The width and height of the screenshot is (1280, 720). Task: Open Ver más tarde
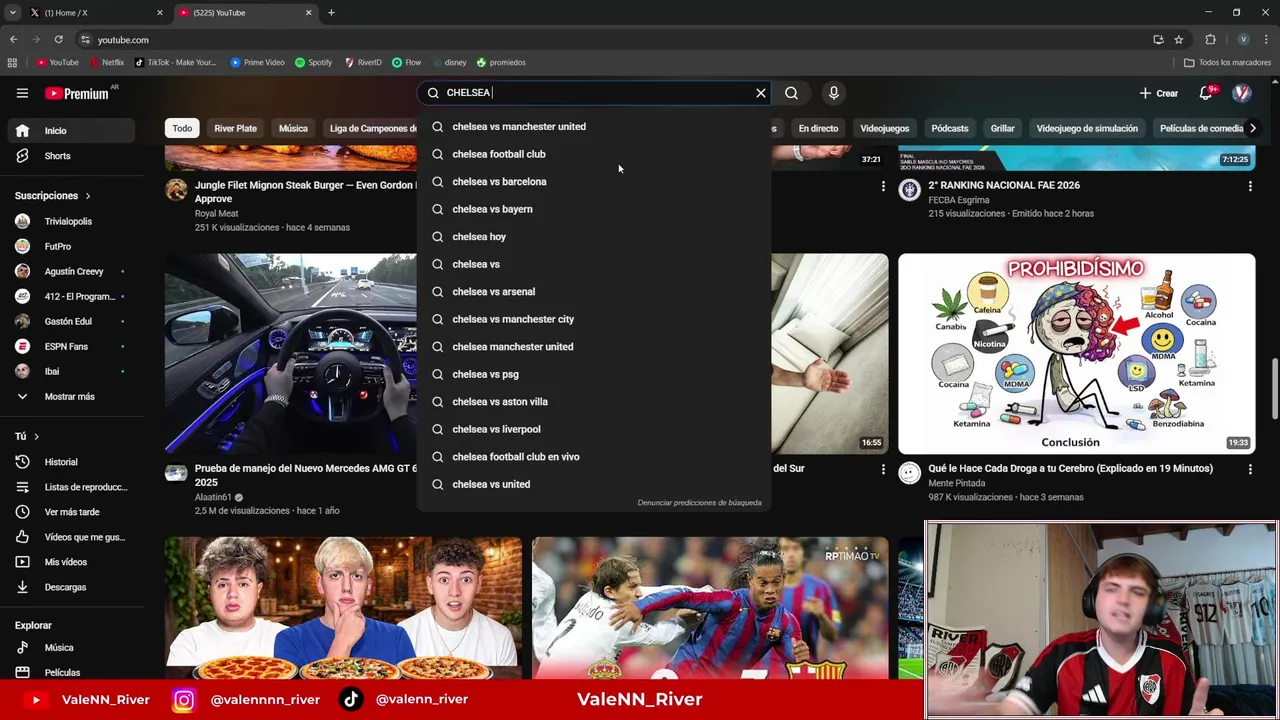[x=70, y=512]
